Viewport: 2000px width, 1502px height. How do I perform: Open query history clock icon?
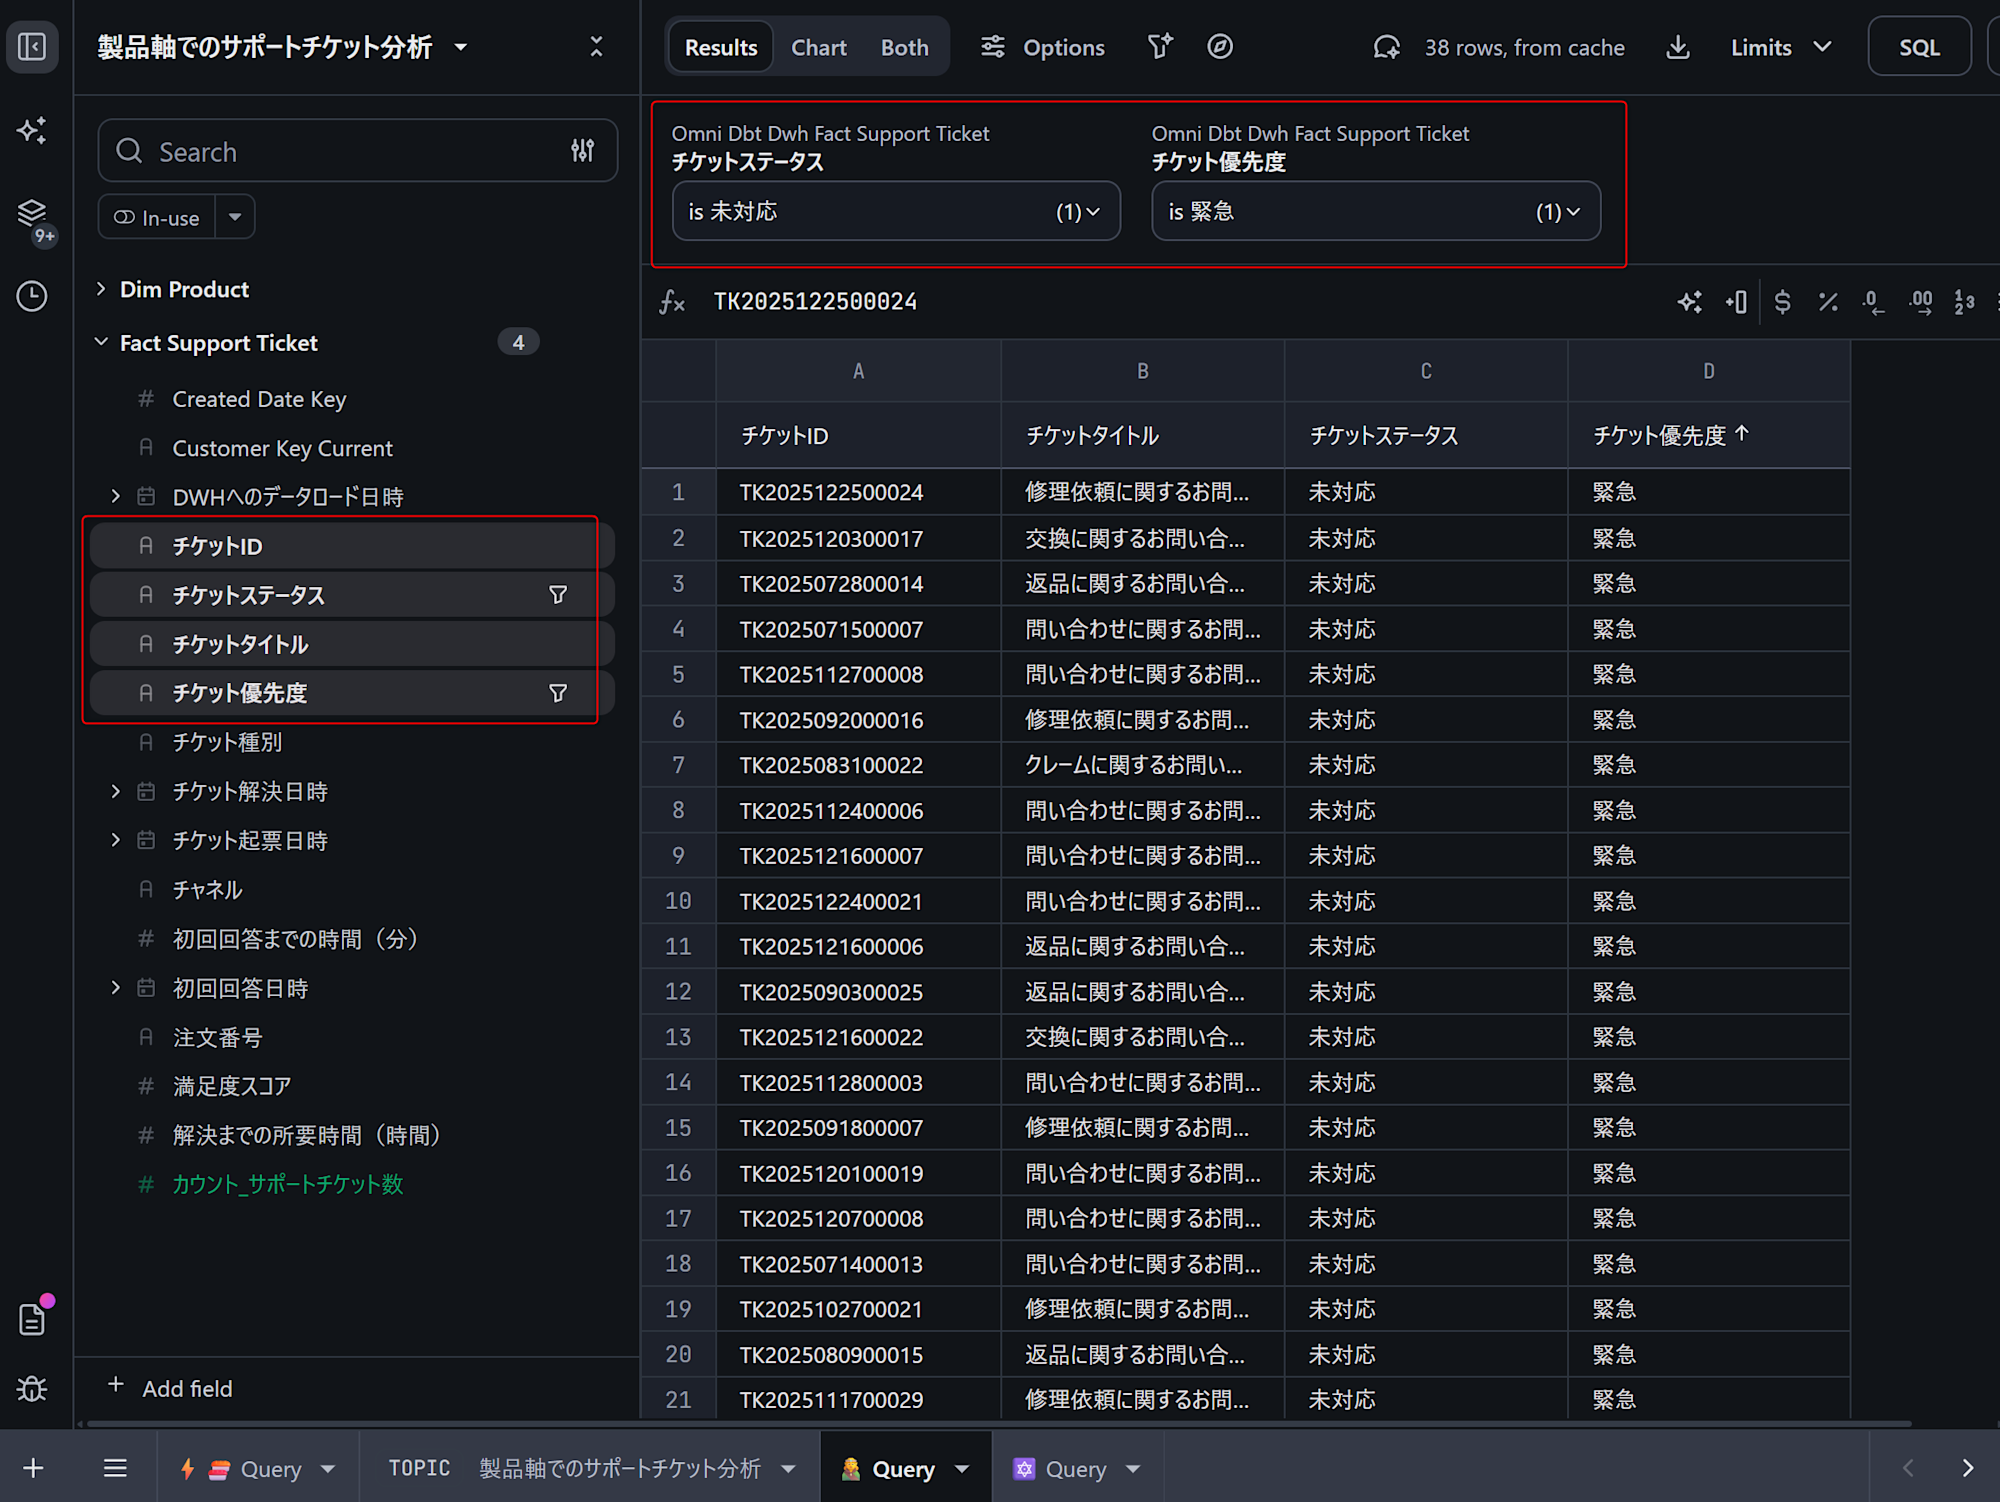point(32,296)
